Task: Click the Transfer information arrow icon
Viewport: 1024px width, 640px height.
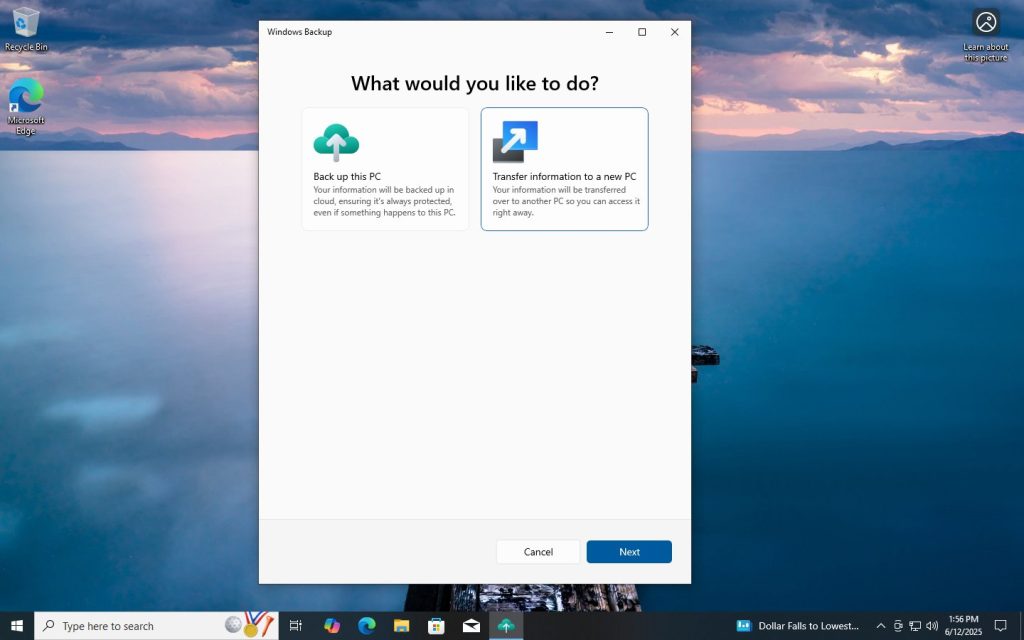Action: pos(515,140)
